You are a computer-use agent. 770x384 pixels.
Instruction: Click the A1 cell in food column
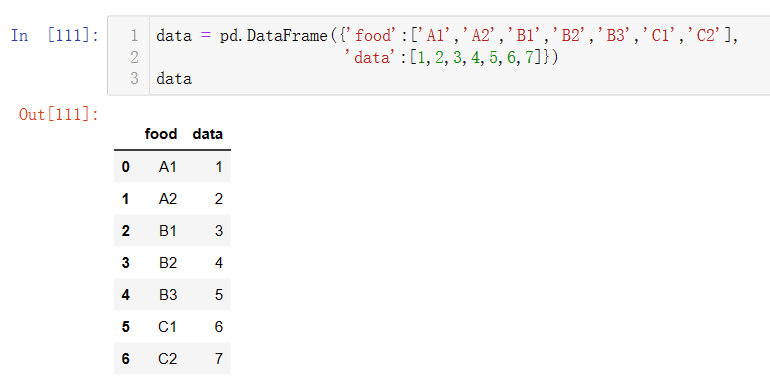pyautogui.click(x=167, y=167)
